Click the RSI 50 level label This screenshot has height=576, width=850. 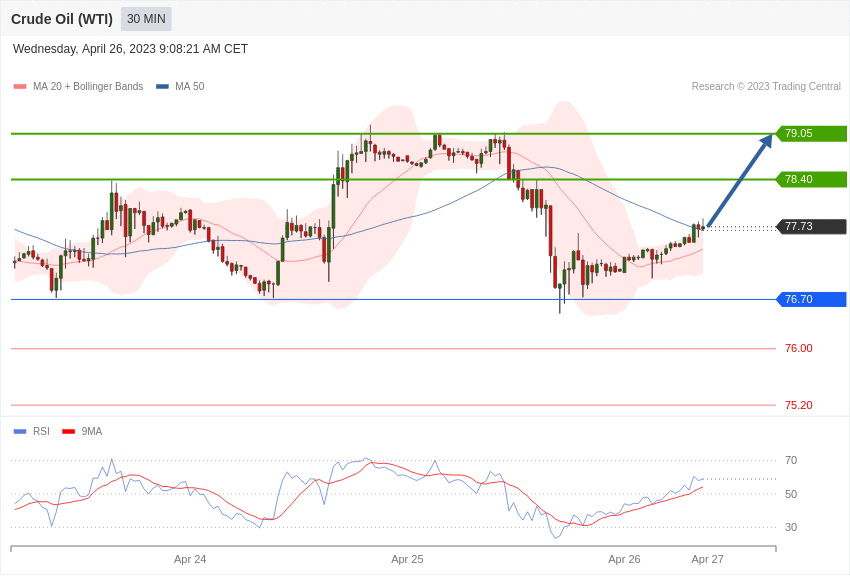pyautogui.click(x=791, y=494)
